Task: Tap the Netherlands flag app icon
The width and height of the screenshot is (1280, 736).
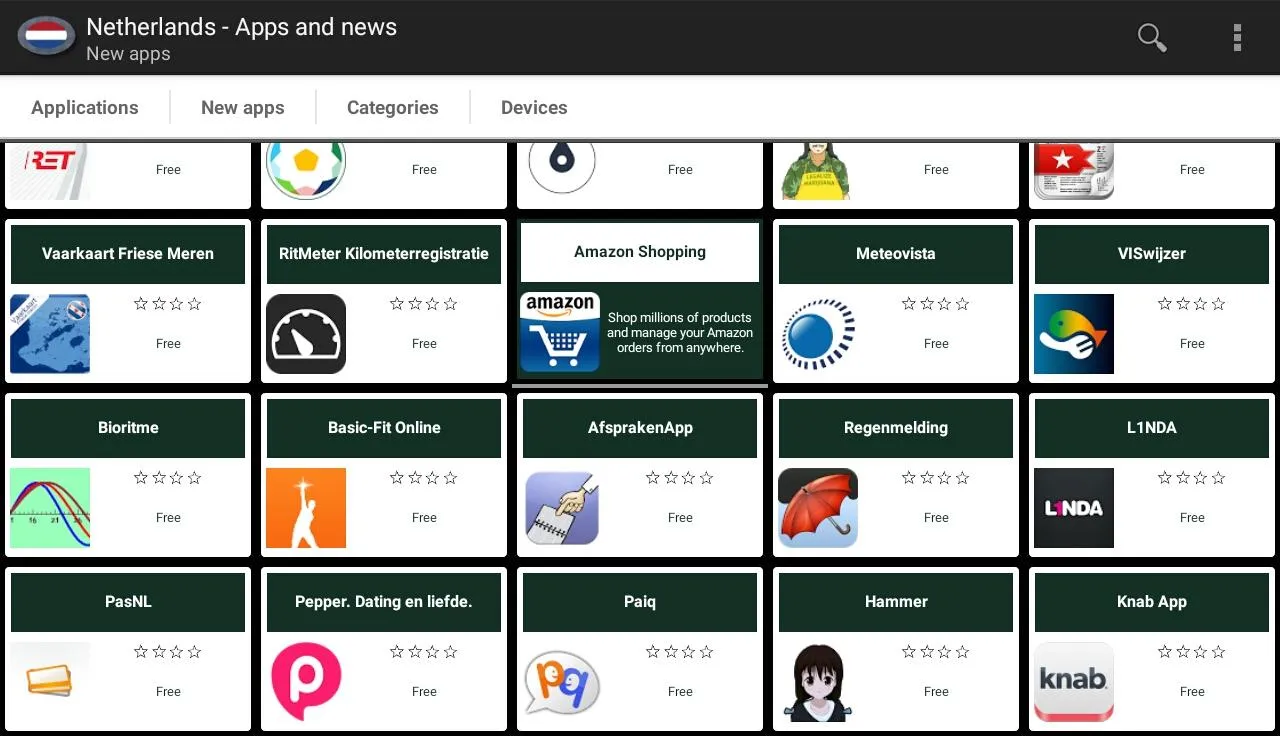Action: (x=46, y=37)
